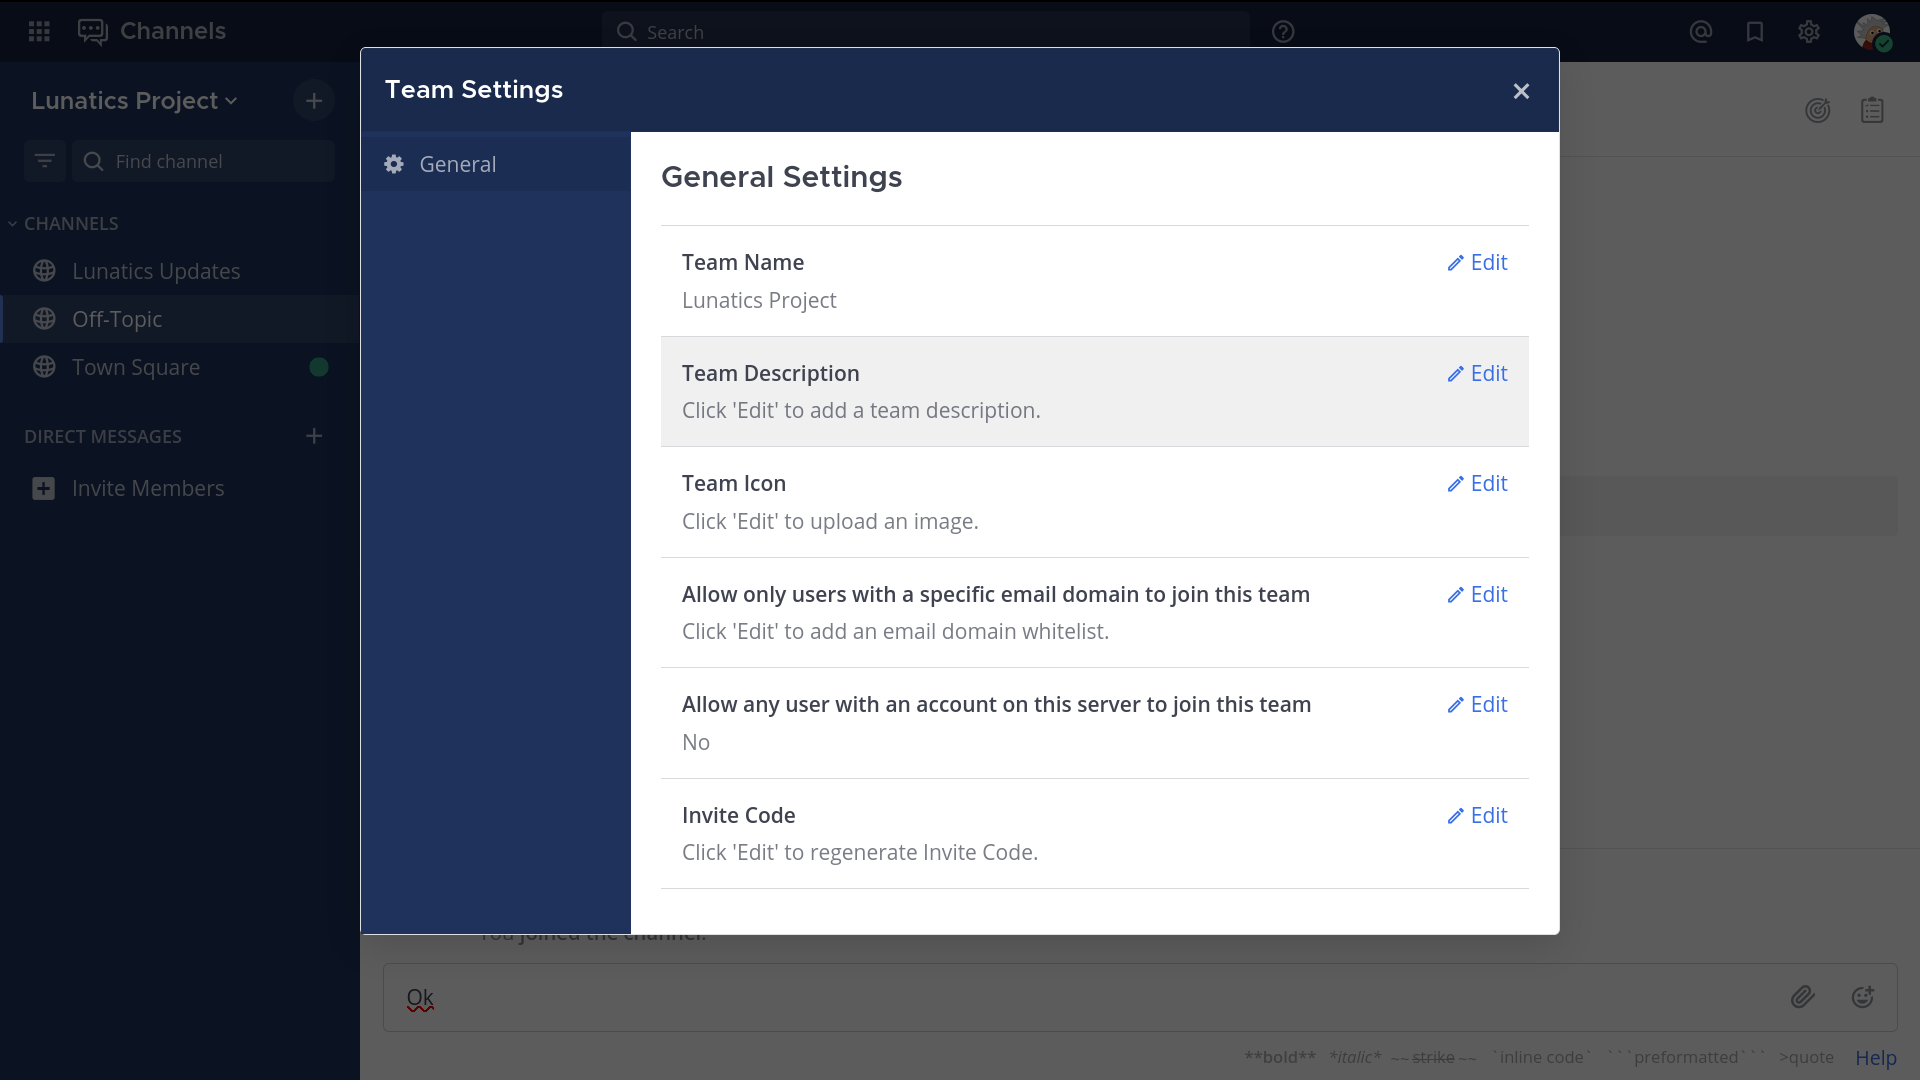Select the General settings tab
1920x1080 pixels.
457,164
